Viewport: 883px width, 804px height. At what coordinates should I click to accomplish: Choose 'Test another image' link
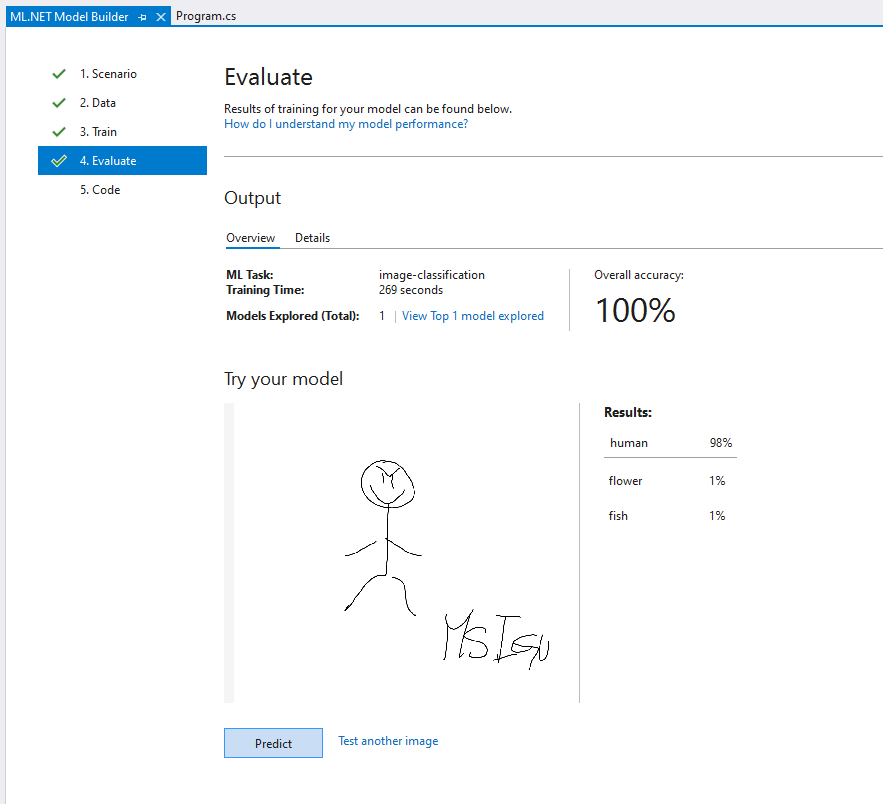coord(388,741)
